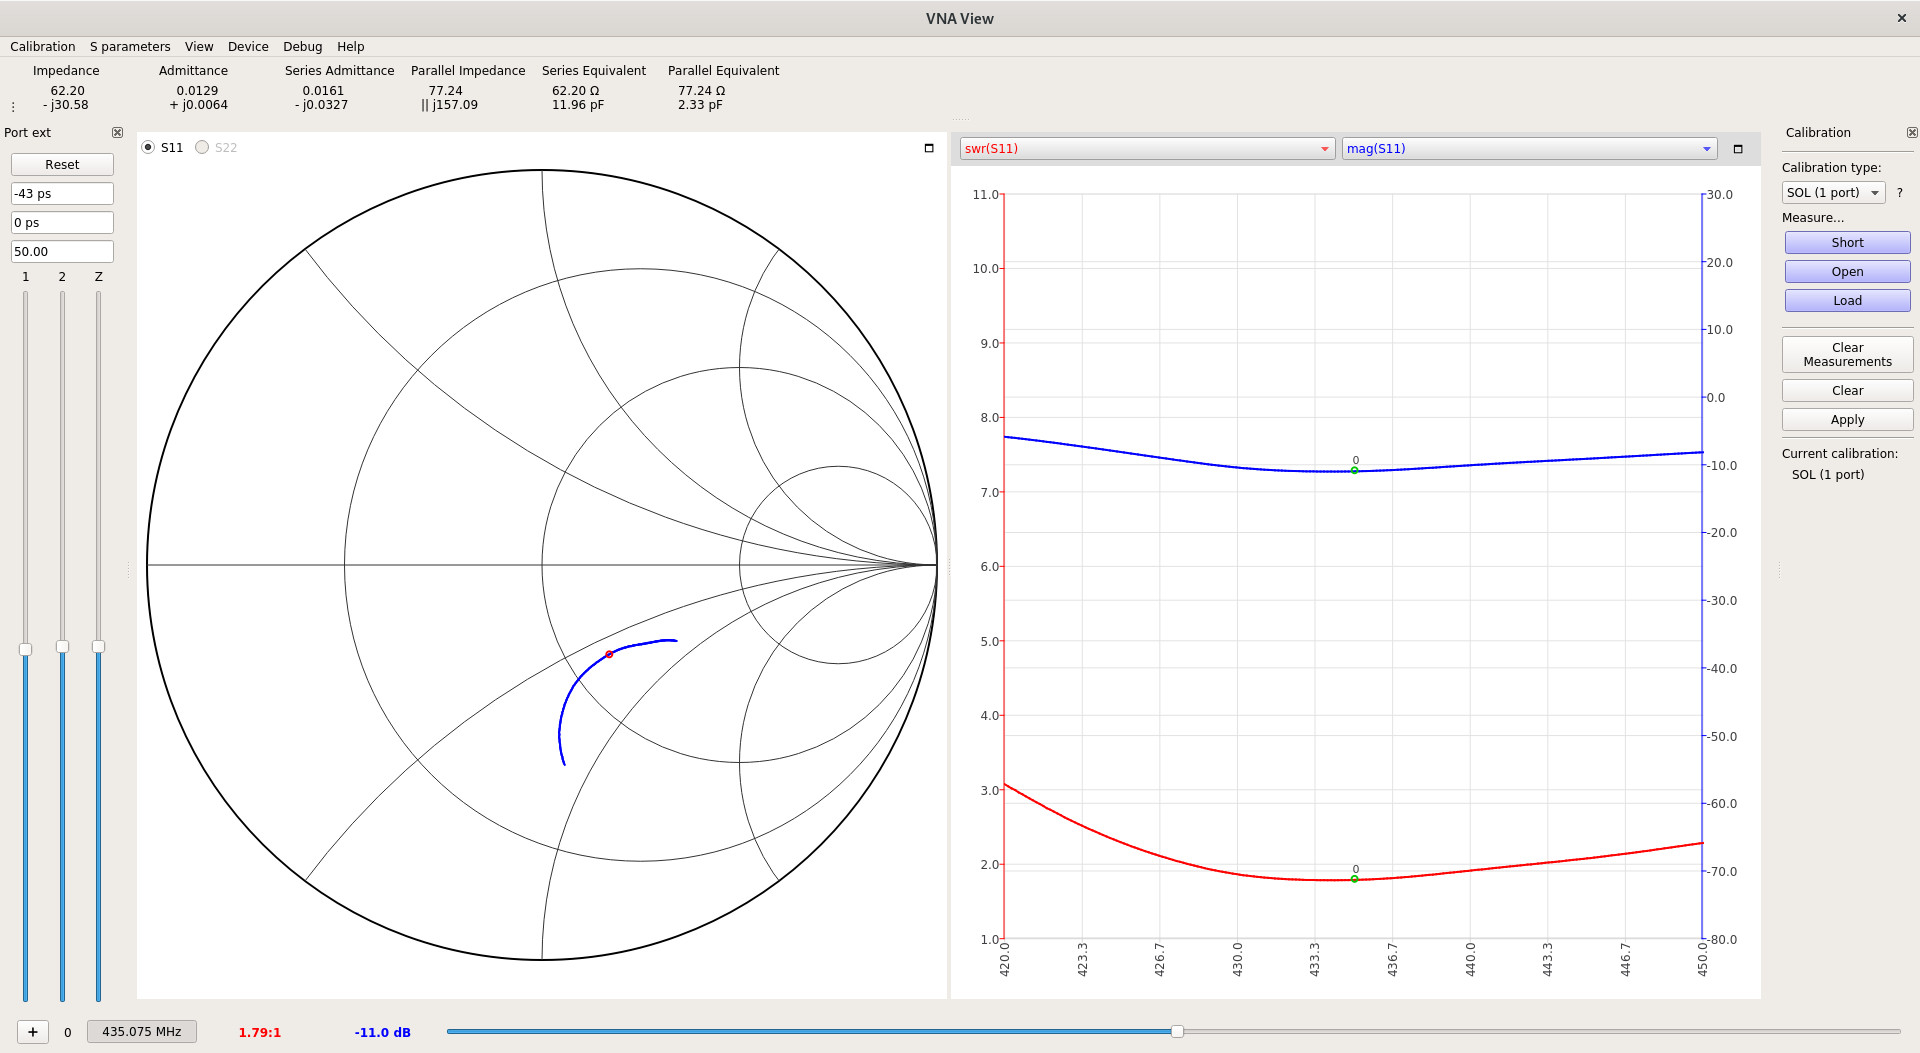Open the Device menu
Image resolution: width=1920 pixels, height=1053 pixels.
click(x=248, y=47)
